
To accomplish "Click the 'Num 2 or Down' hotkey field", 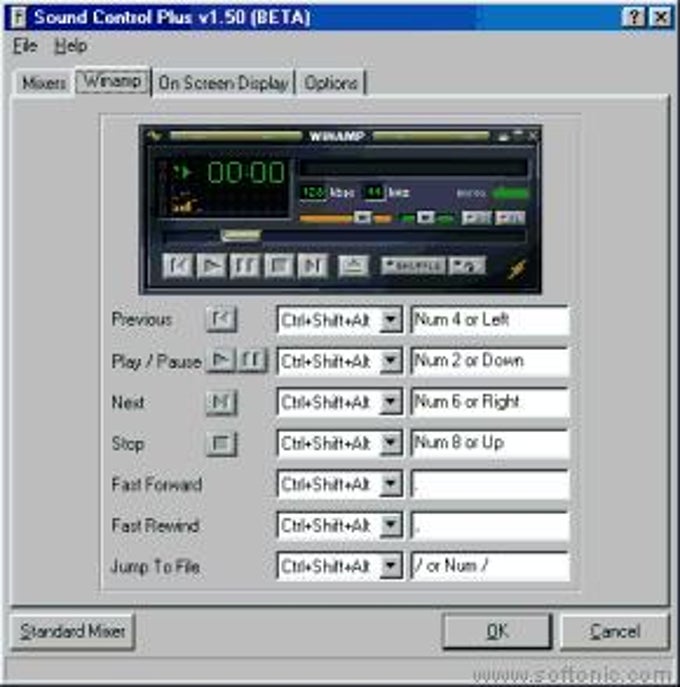I will (x=490, y=361).
